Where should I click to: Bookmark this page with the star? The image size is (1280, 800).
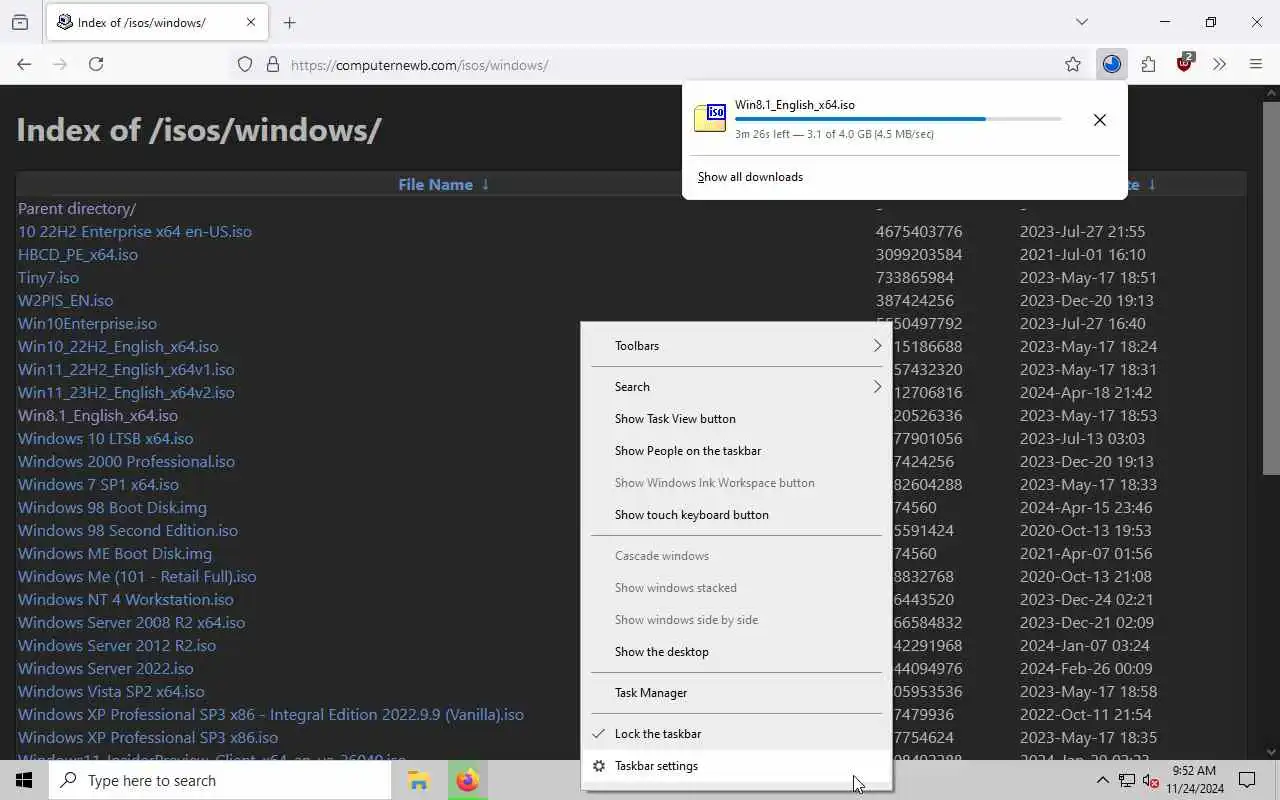1073,64
